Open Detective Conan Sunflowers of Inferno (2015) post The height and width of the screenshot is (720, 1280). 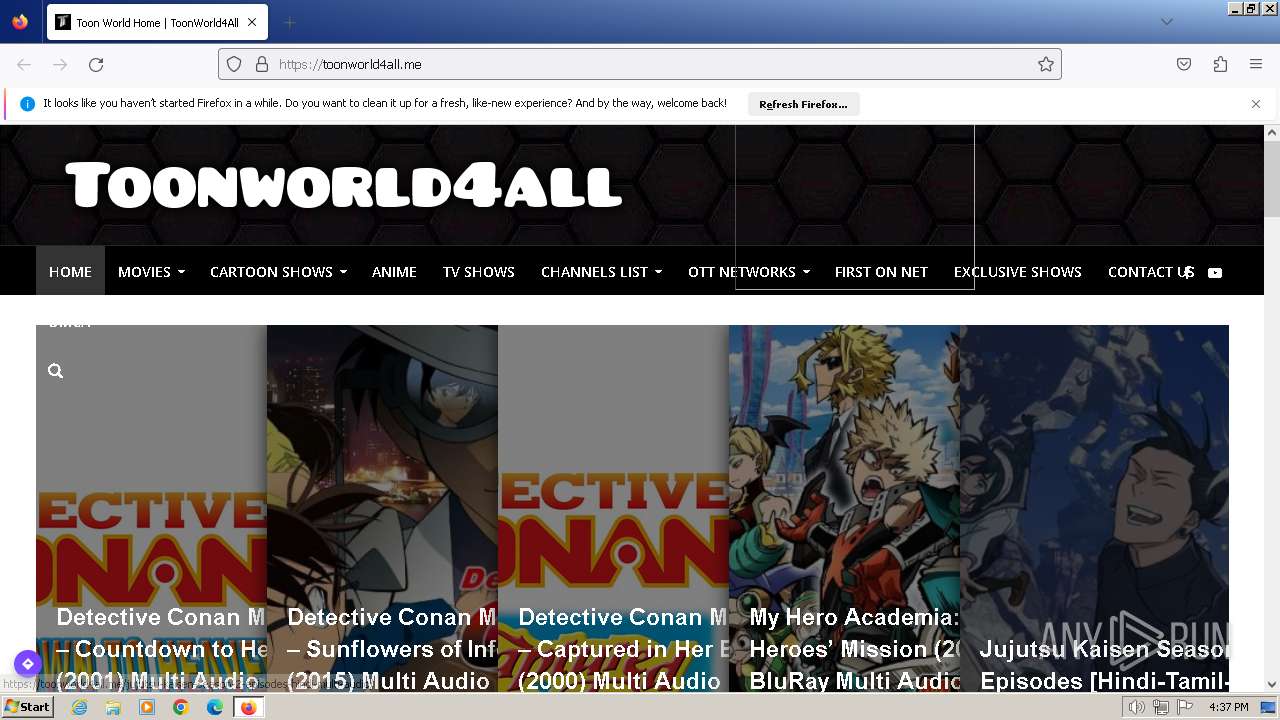(x=382, y=508)
